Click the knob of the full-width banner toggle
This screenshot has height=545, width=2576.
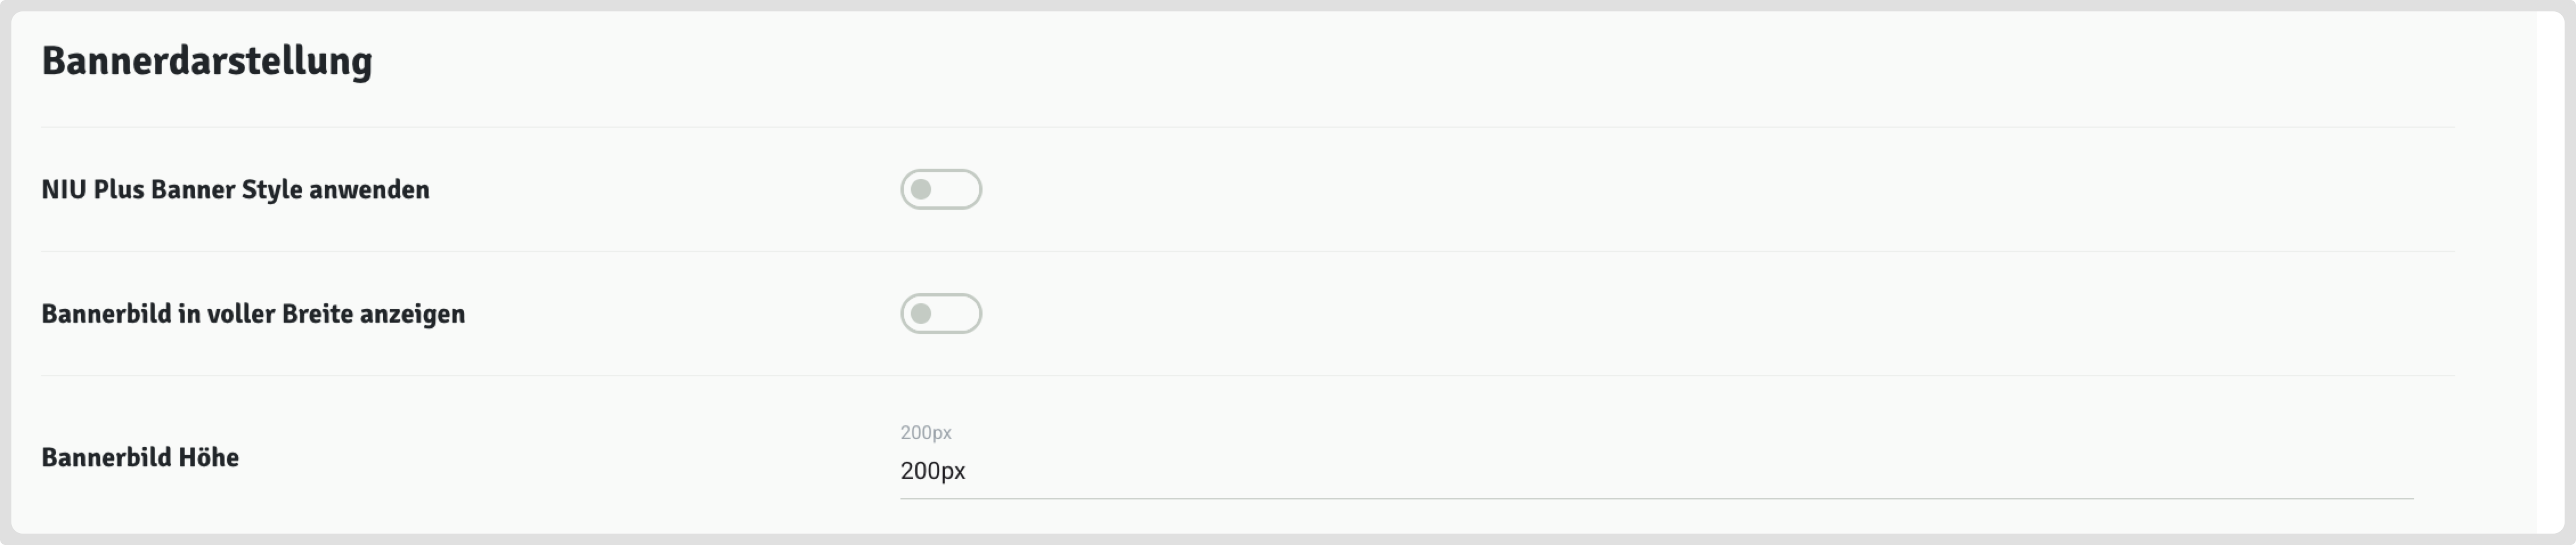point(921,314)
